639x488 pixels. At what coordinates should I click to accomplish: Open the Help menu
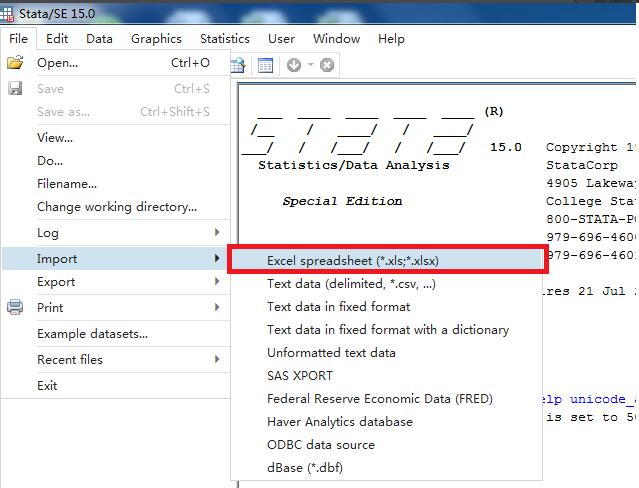tap(391, 39)
